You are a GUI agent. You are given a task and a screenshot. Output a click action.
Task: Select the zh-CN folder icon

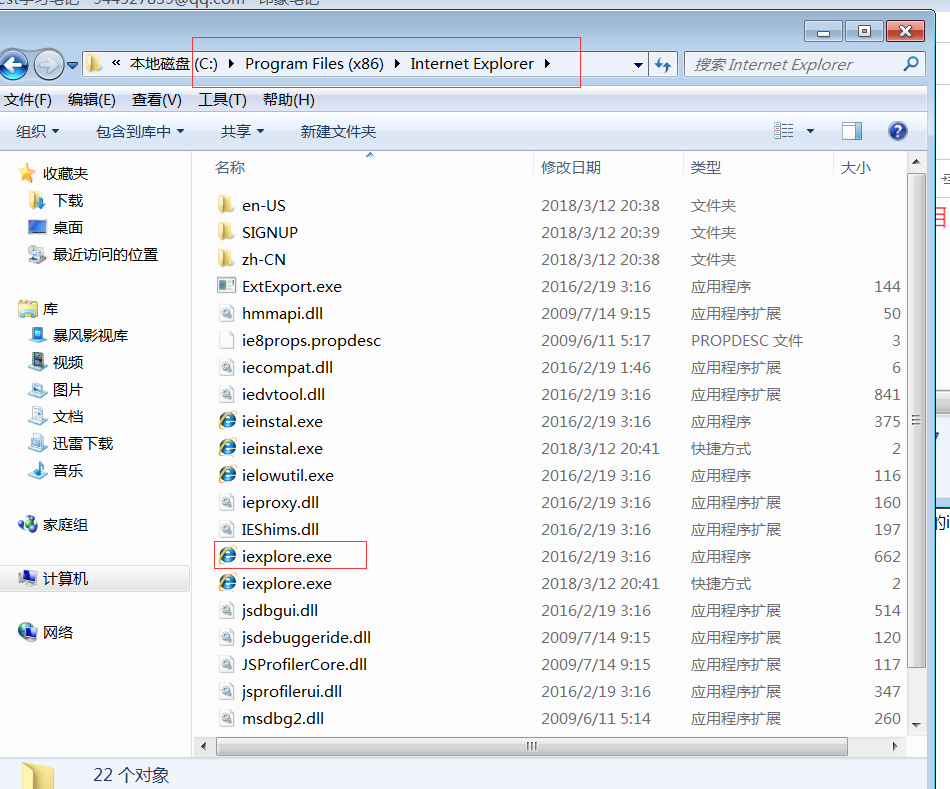coord(226,258)
